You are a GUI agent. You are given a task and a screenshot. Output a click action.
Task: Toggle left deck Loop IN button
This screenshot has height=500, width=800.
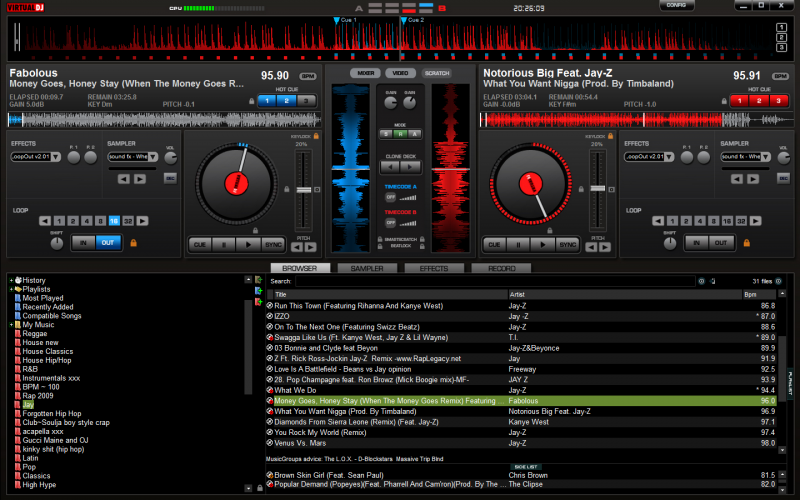(x=83, y=243)
